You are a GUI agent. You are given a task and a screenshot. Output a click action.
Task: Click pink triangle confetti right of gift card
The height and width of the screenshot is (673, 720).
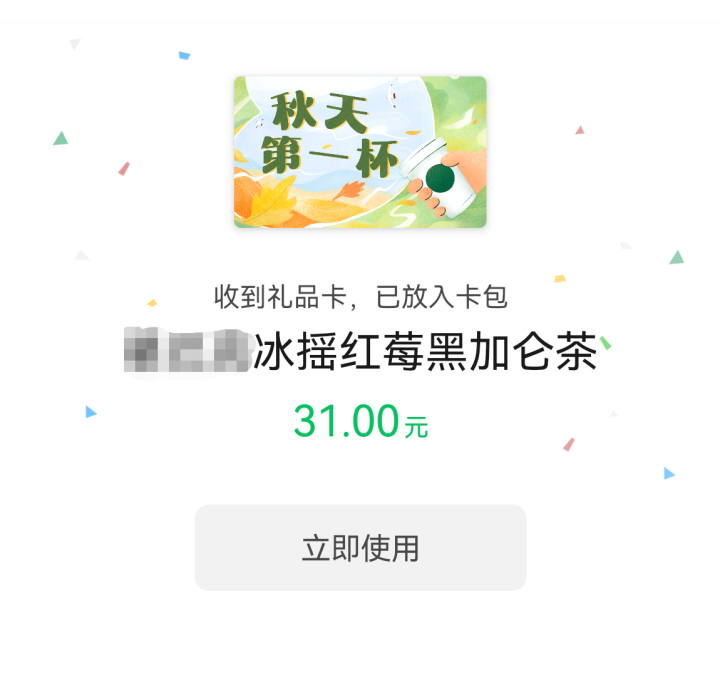[x=580, y=130]
